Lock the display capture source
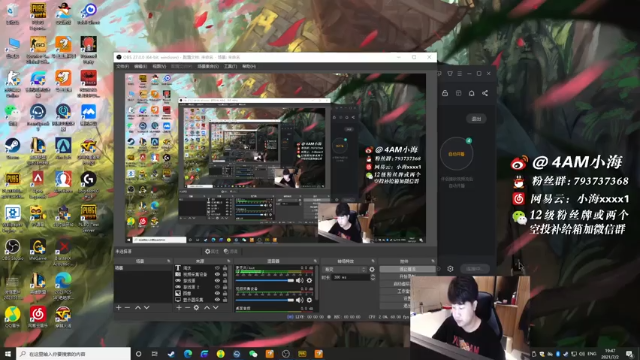The width and height of the screenshot is (640, 360). pyautogui.click(x=225, y=299)
